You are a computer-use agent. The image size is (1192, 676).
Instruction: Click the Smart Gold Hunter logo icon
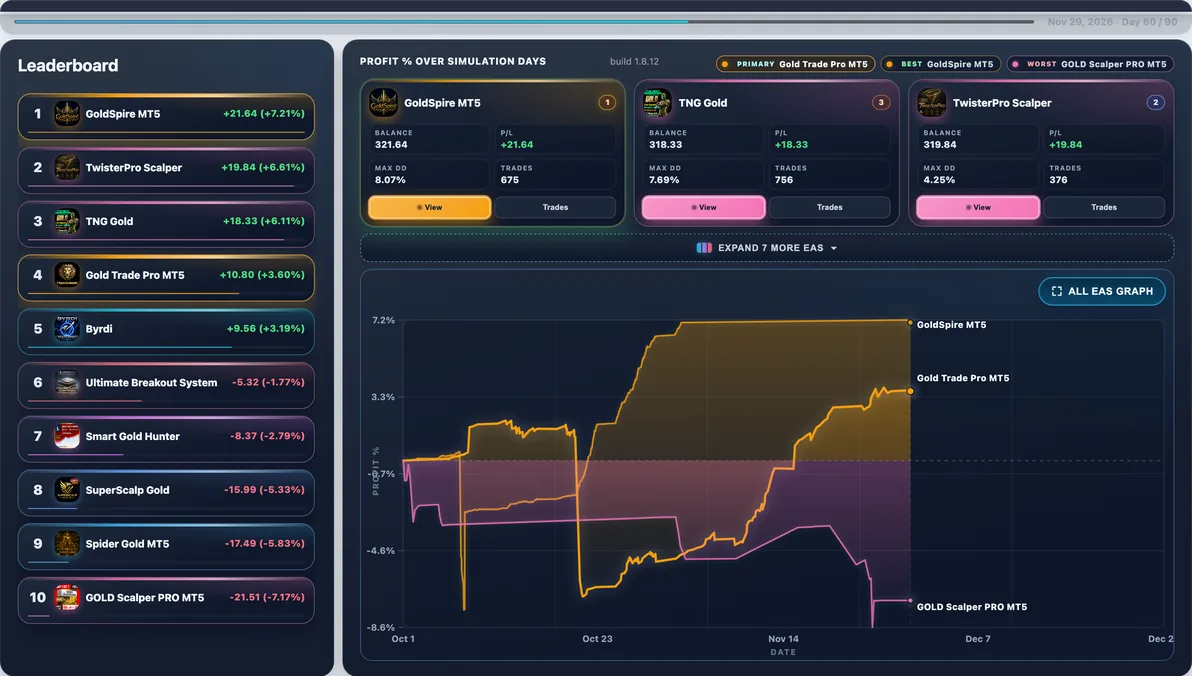(67, 436)
